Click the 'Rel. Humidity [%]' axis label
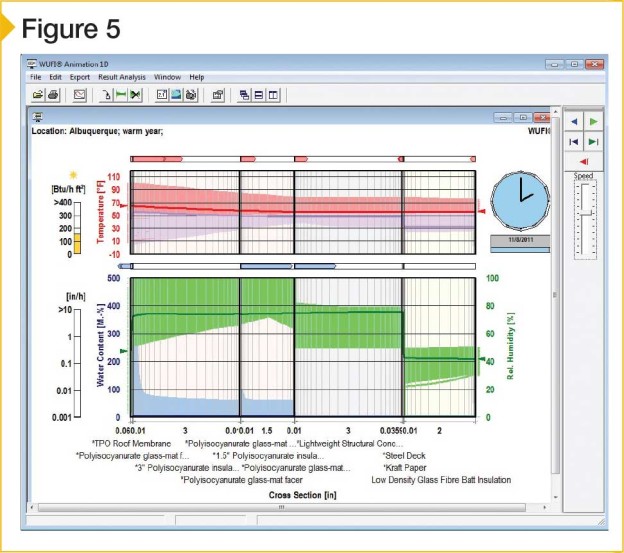The height and width of the screenshot is (553, 624). click(511, 345)
